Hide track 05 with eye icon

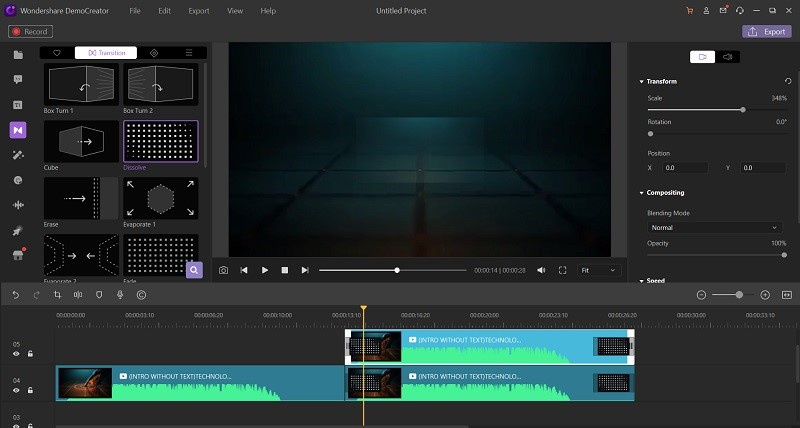coord(16,354)
